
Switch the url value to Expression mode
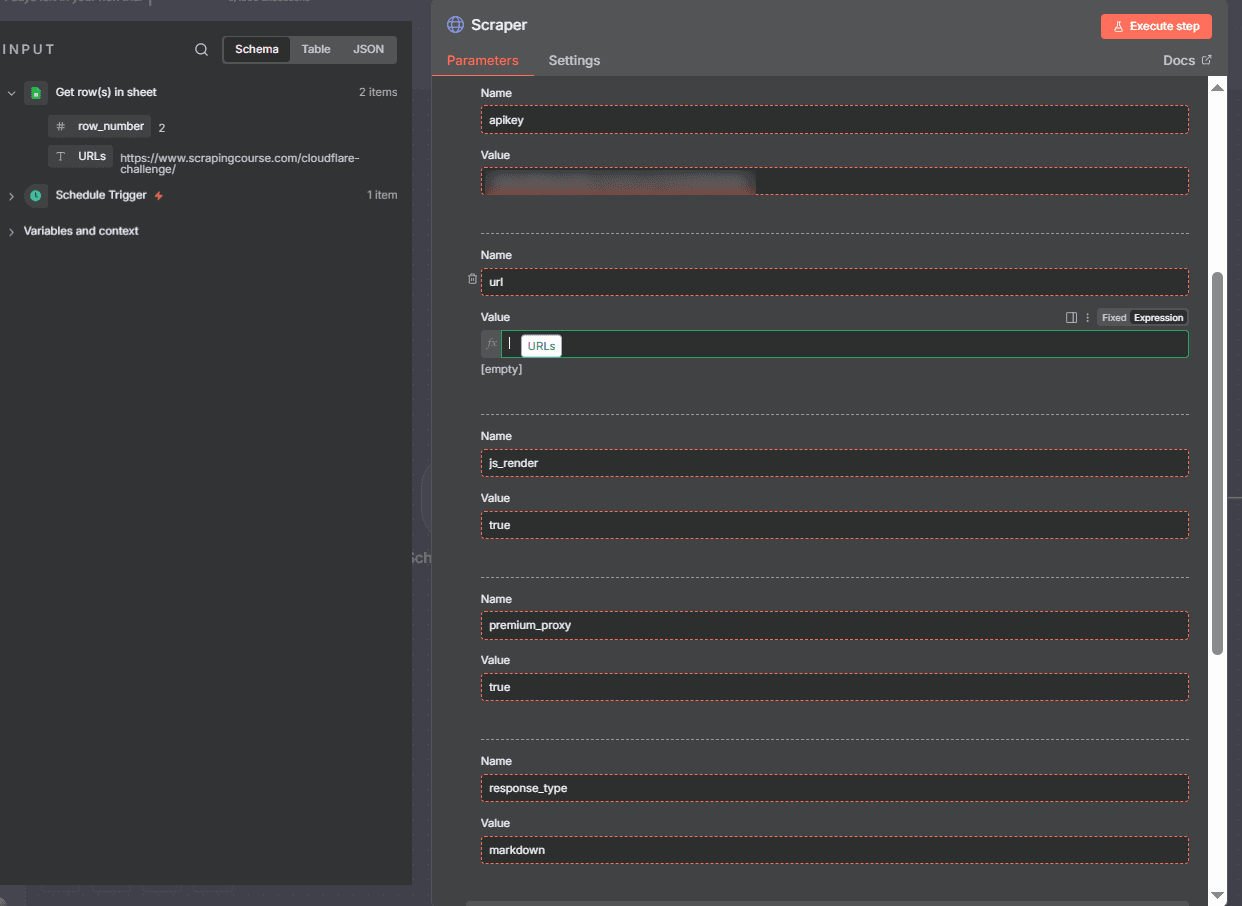[1158, 317]
